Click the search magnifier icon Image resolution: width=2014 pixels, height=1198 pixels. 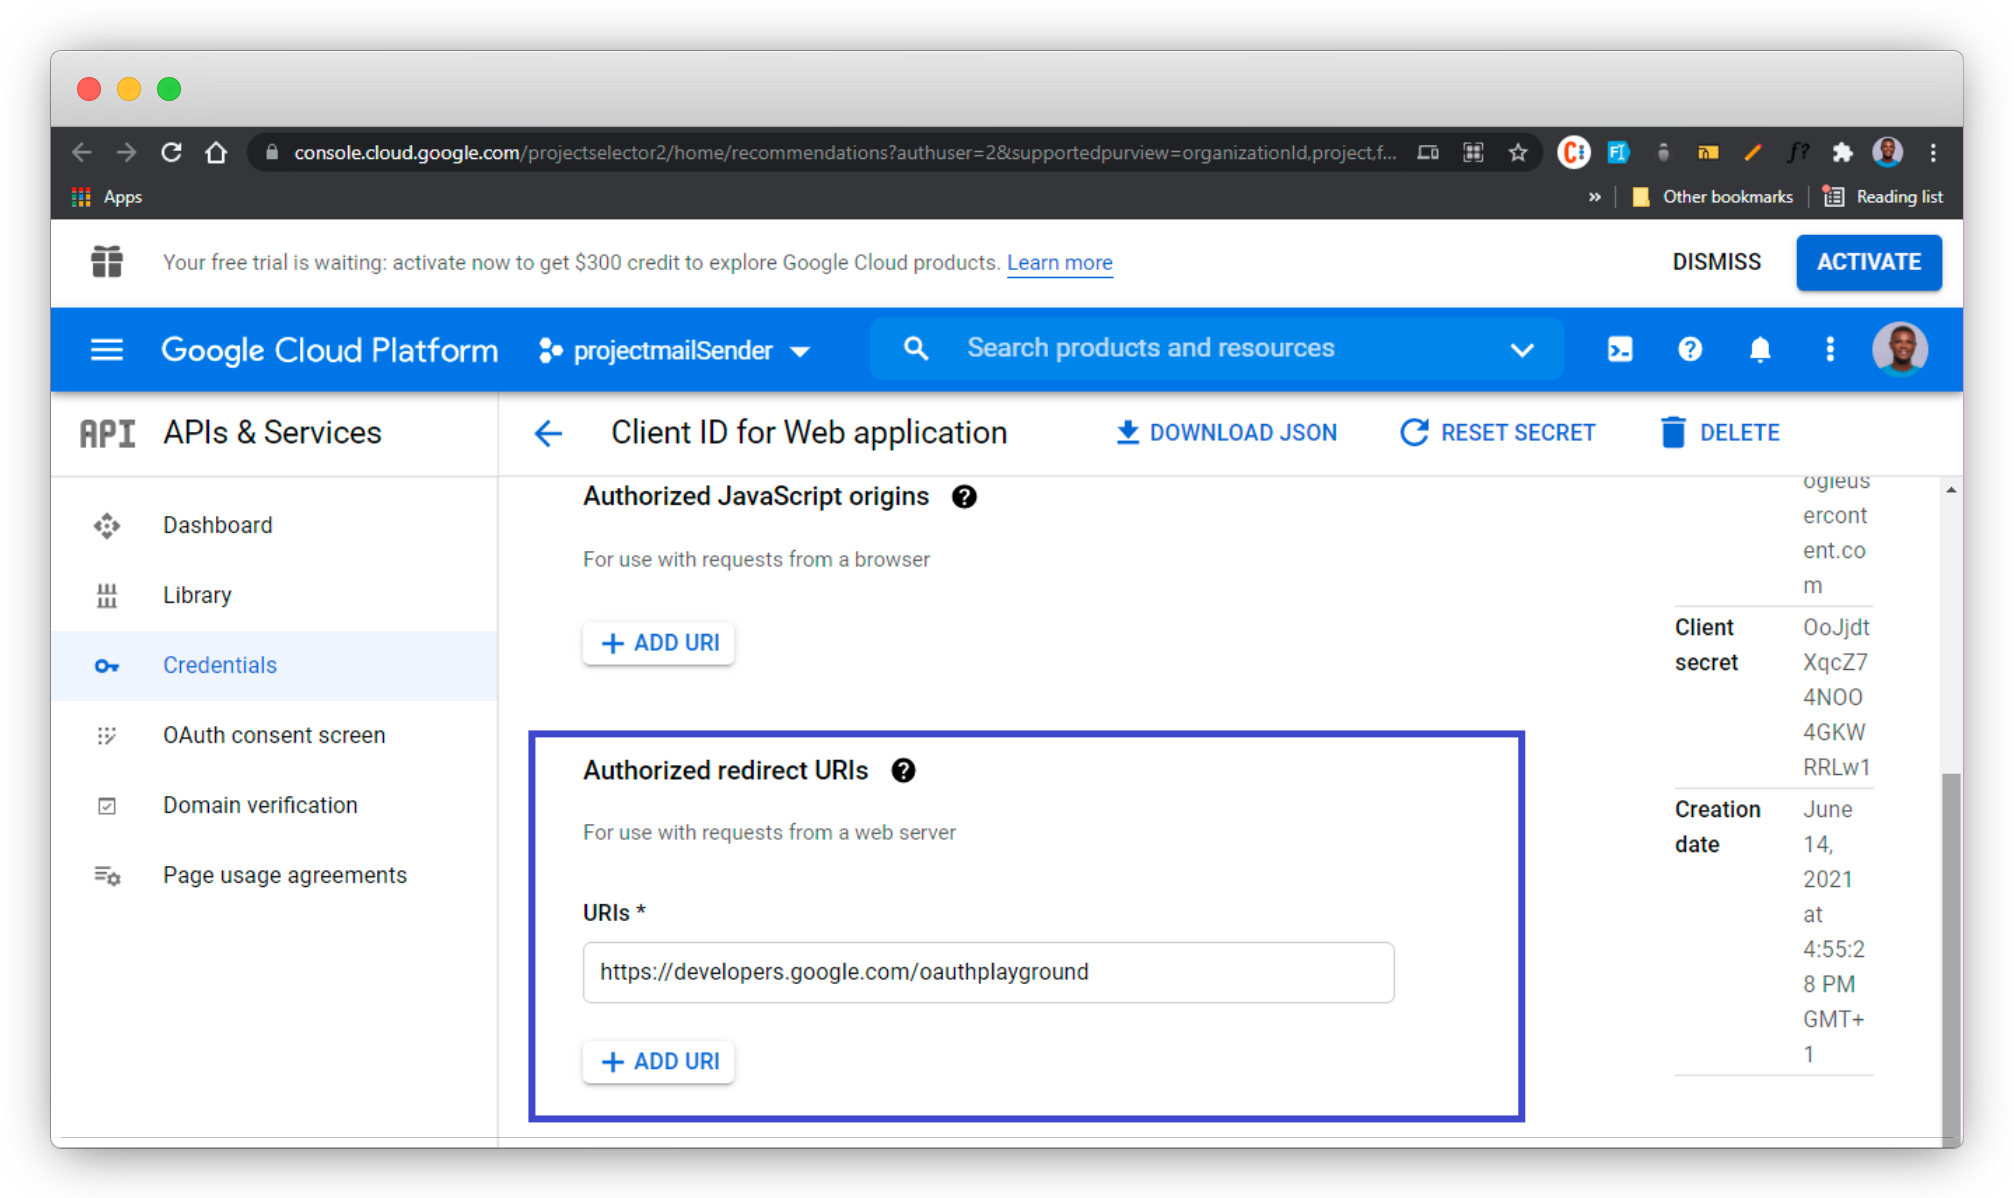915,348
